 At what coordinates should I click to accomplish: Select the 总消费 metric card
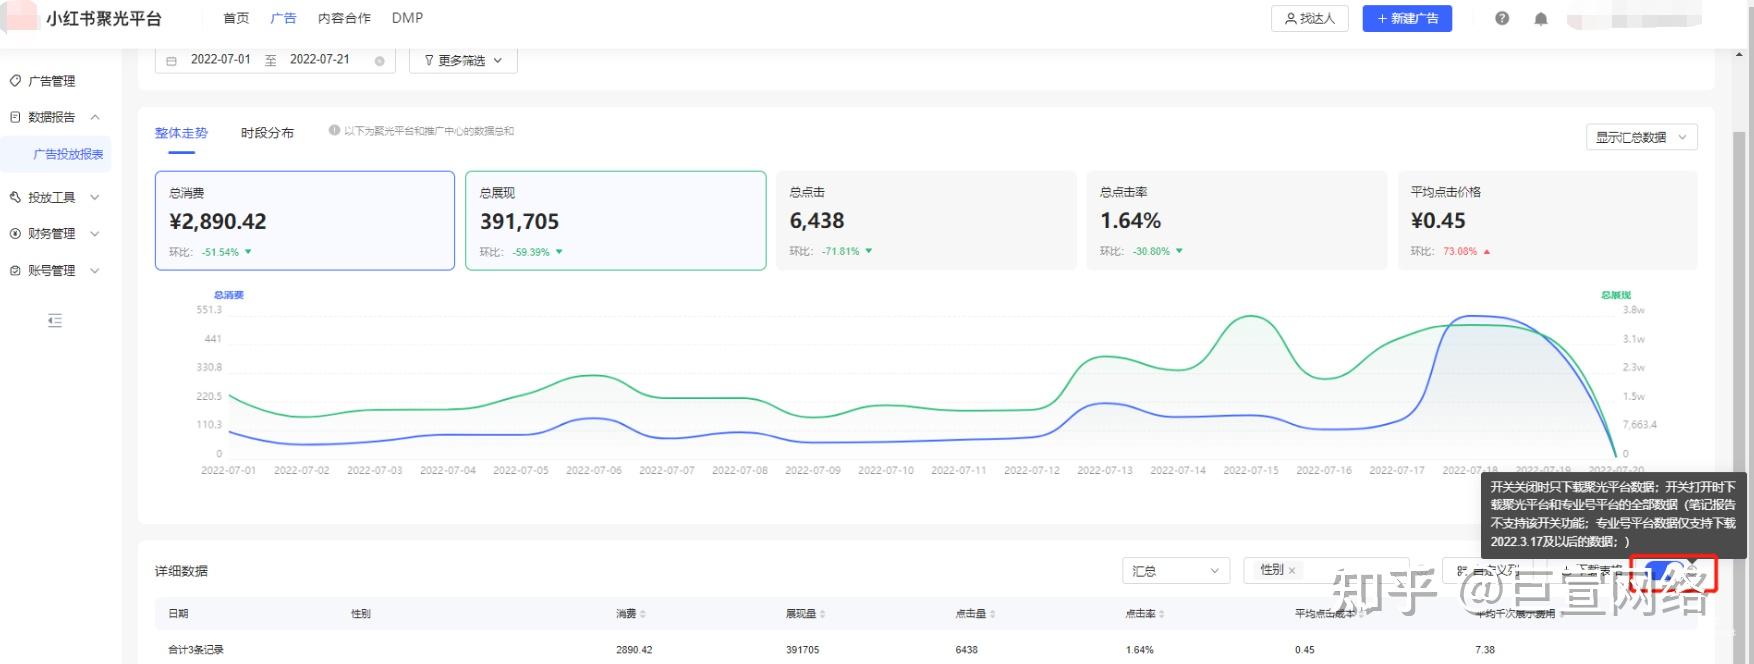point(304,220)
